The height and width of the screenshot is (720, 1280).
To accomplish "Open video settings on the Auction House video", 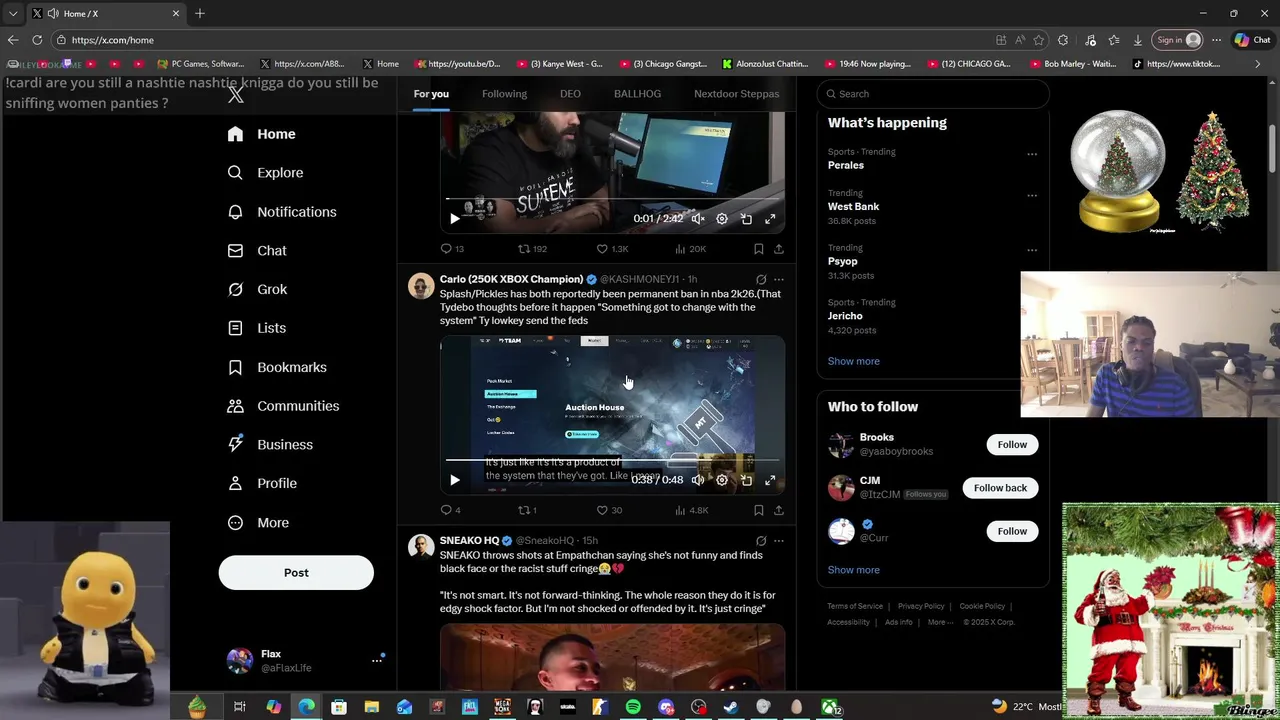I will coord(722,480).
